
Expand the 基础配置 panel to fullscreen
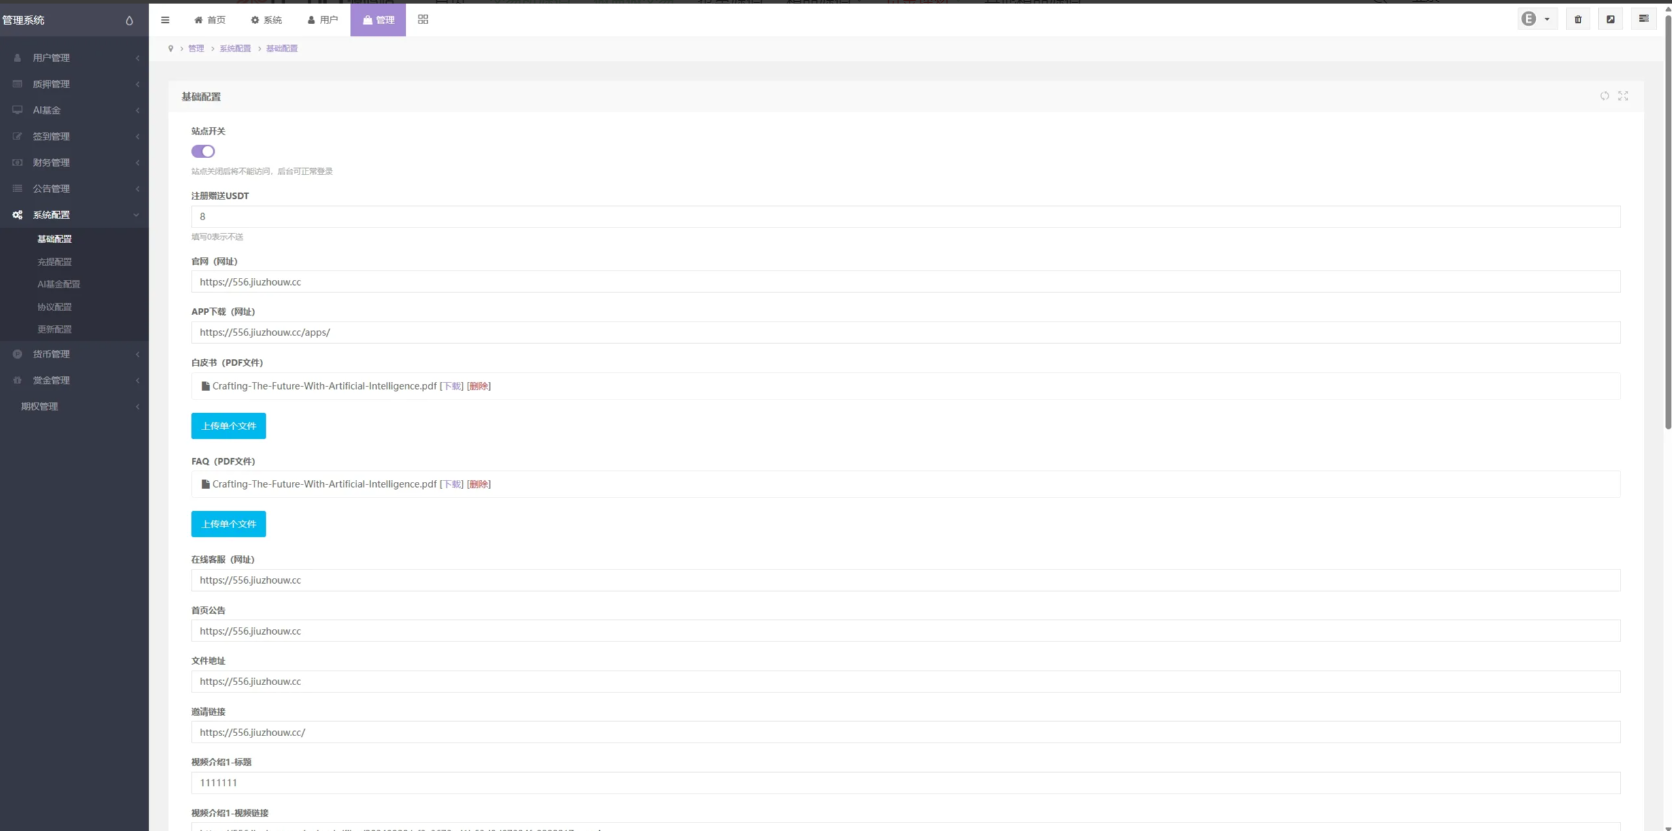click(x=1623, y=96)
